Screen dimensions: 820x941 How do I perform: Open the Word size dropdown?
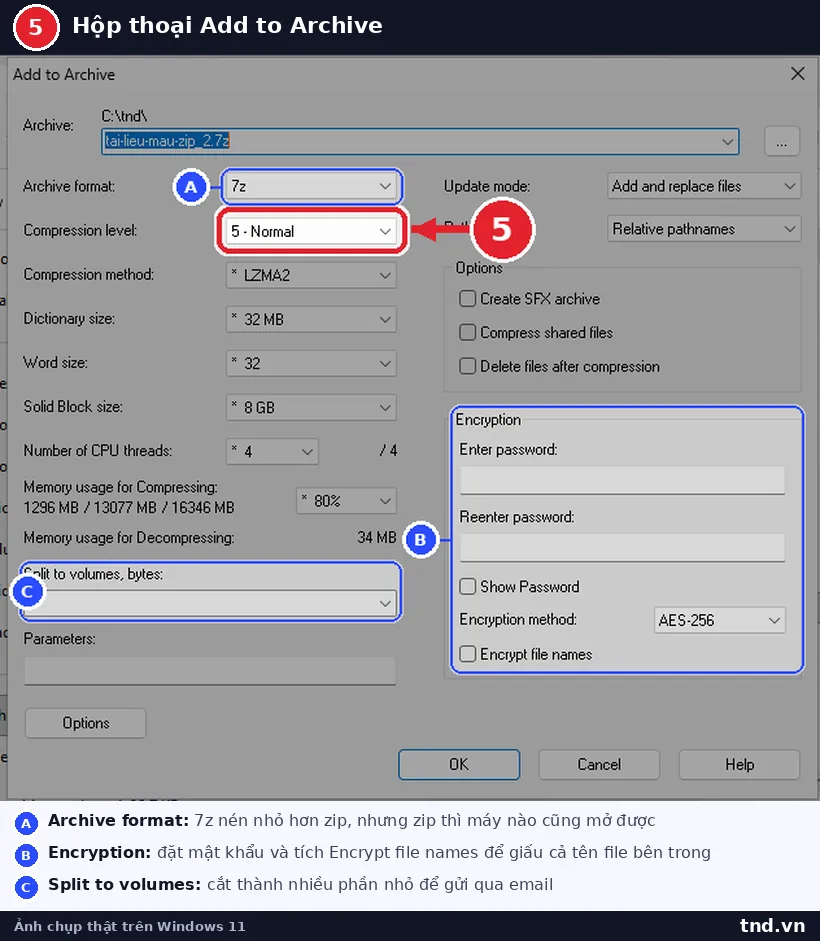tap(311, 363)
